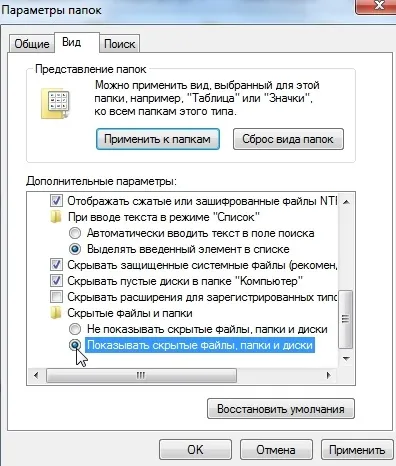The image size is (396, 466).
Task: Select Выделять введенный элемент в списке
Action: coord(75,249)
